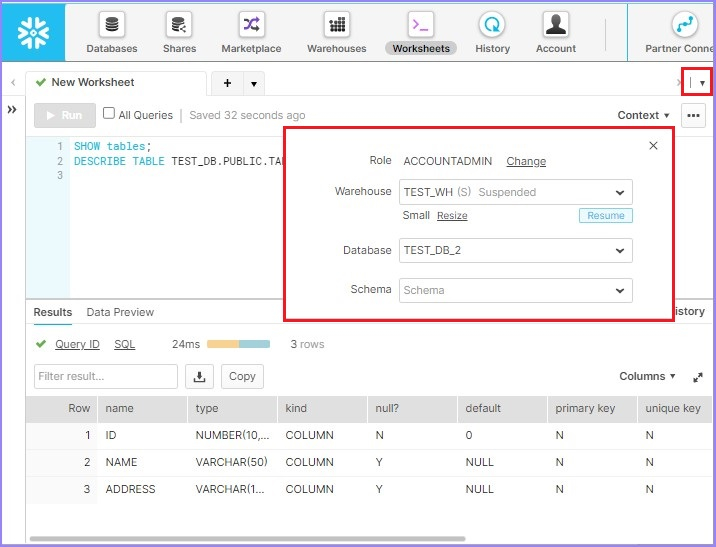Click the primary key column header
The height and width of the screenshot is (547, 716).
[592, 409]
